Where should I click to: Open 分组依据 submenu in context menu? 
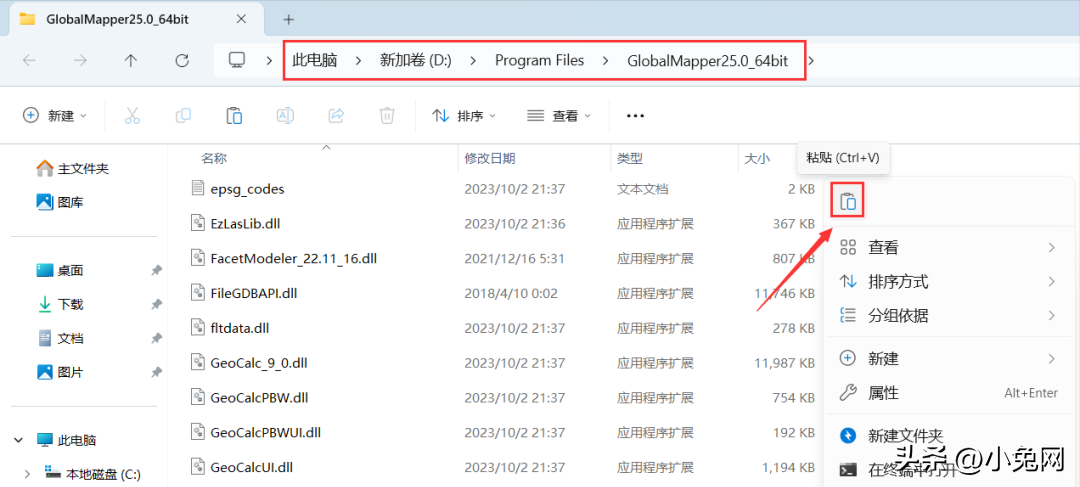tap(948, 316)
